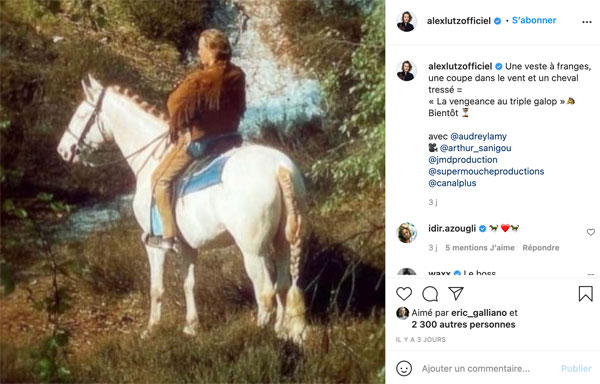600x384 pixels.
Task: Open @supermoucheproductions profile link
Action: coord(486,171)
